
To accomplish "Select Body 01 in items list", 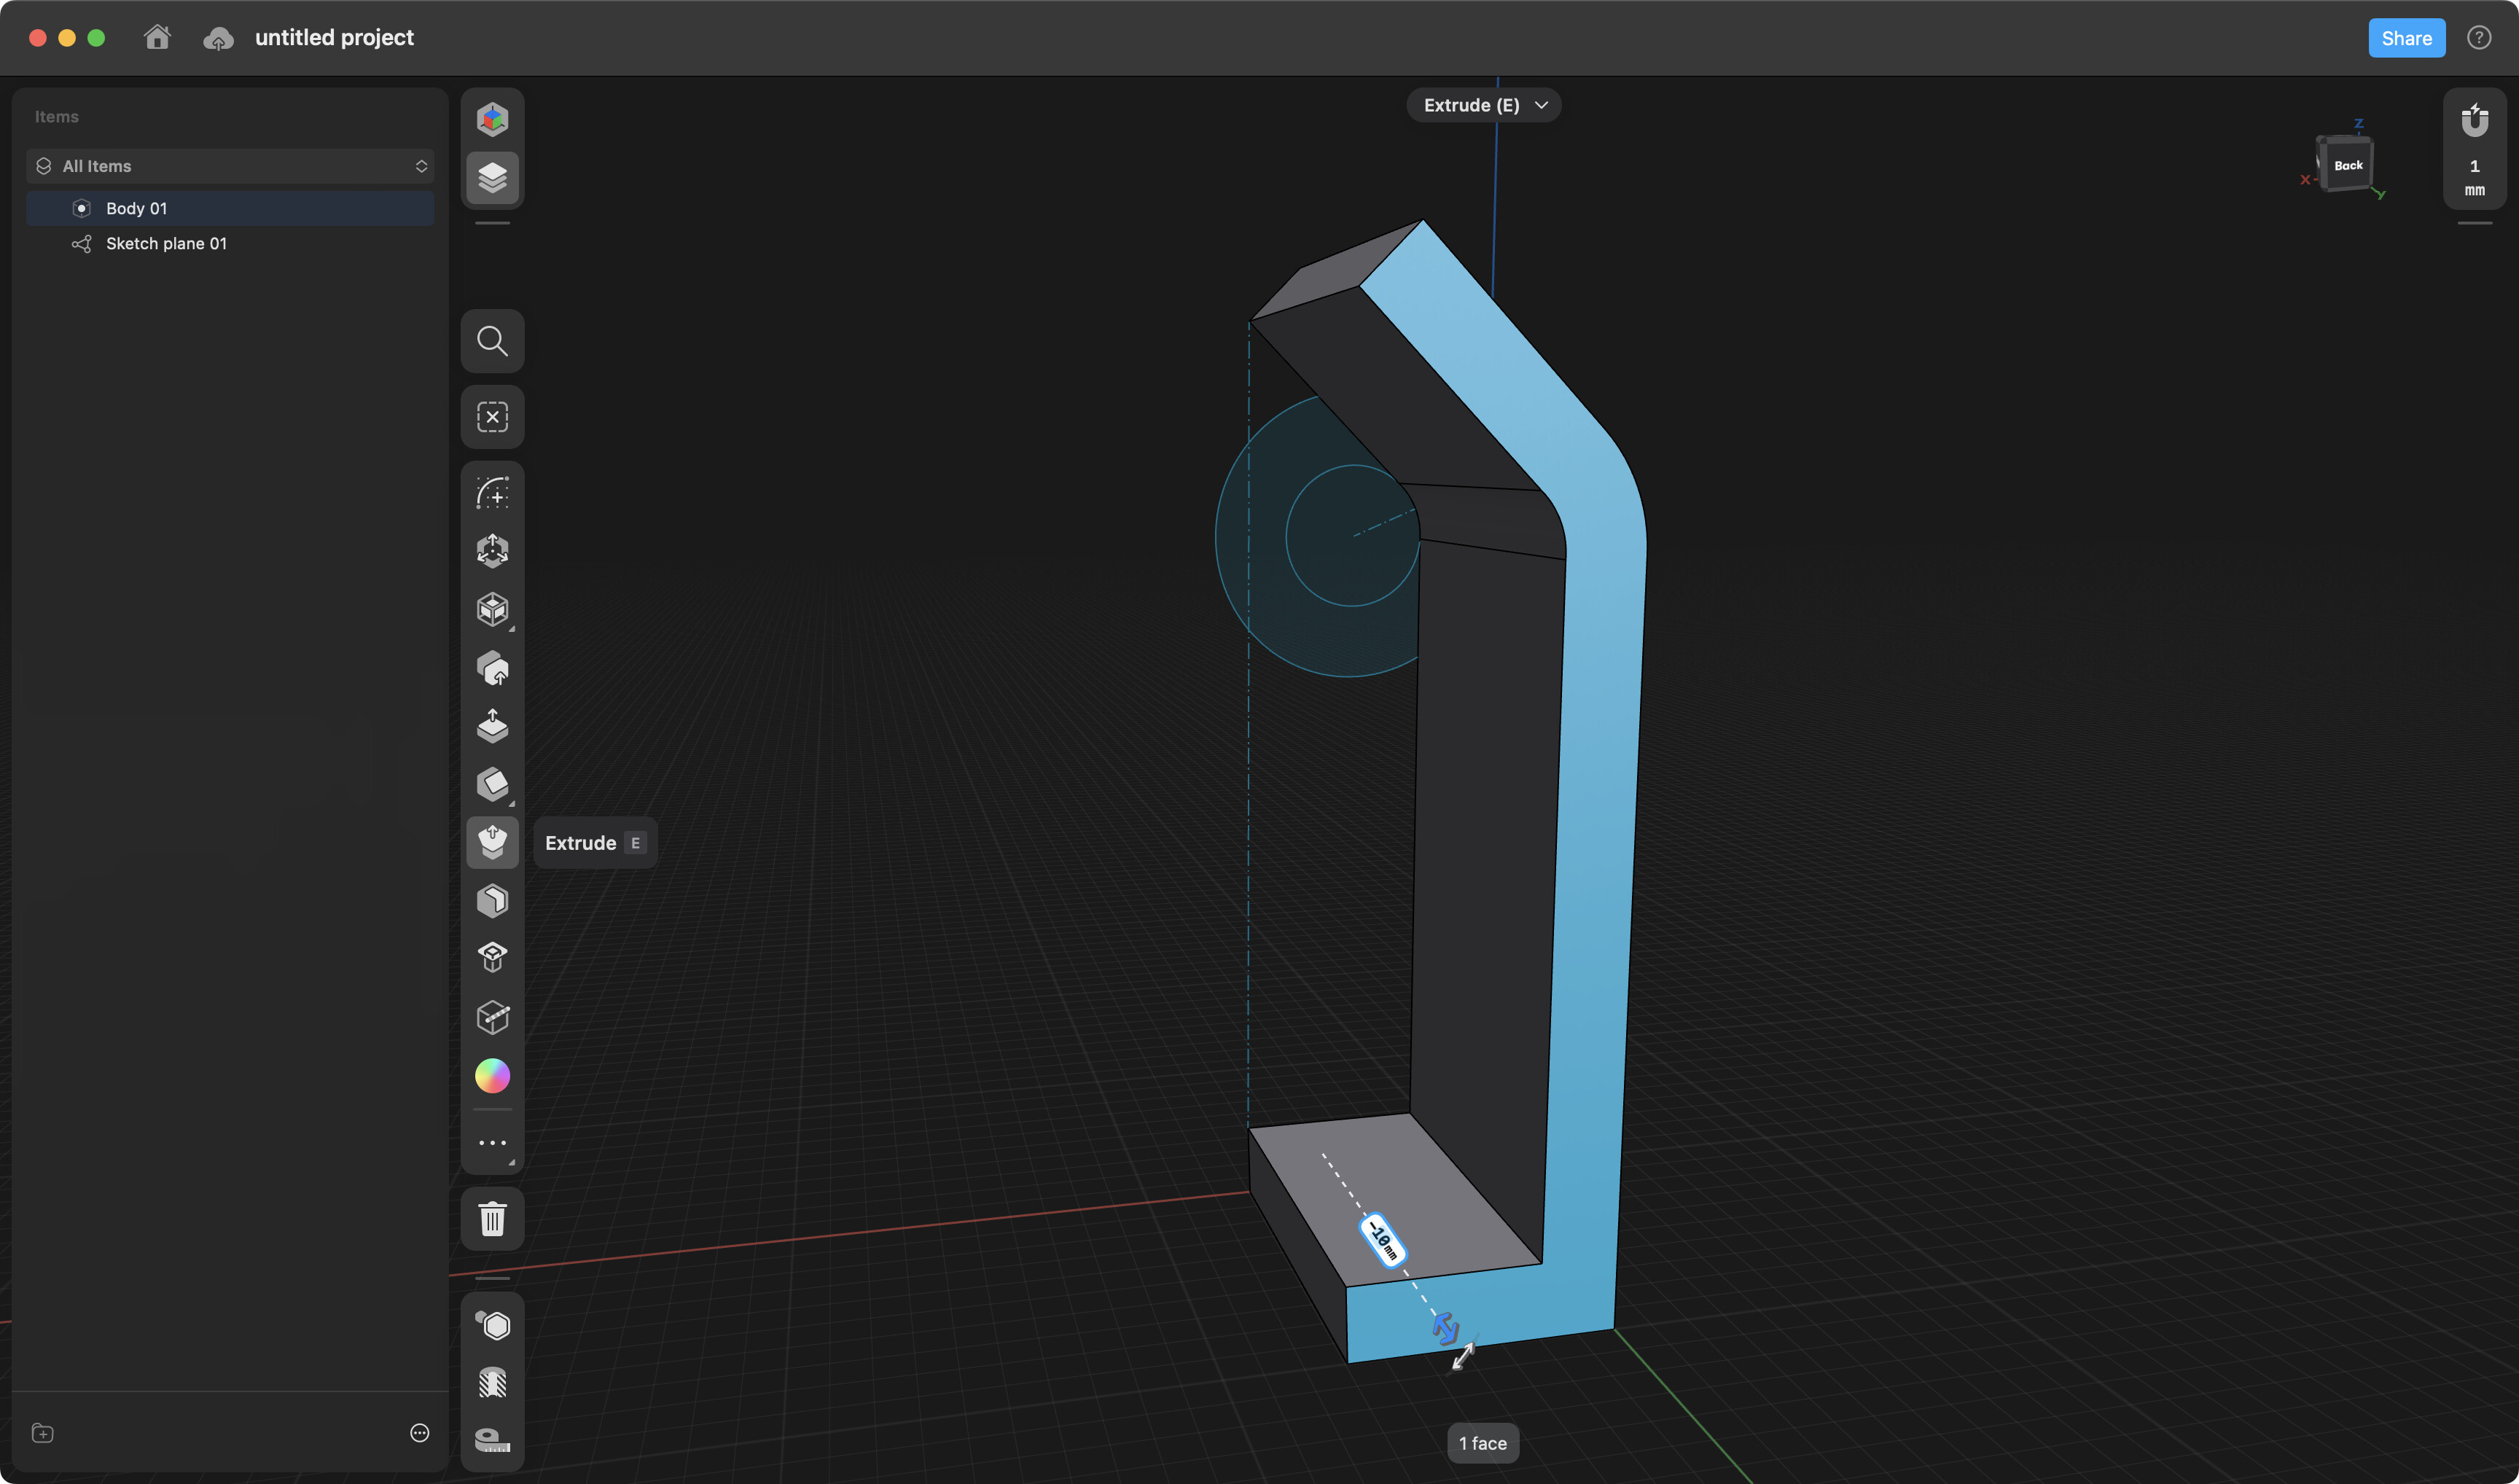I will point(137,208).
